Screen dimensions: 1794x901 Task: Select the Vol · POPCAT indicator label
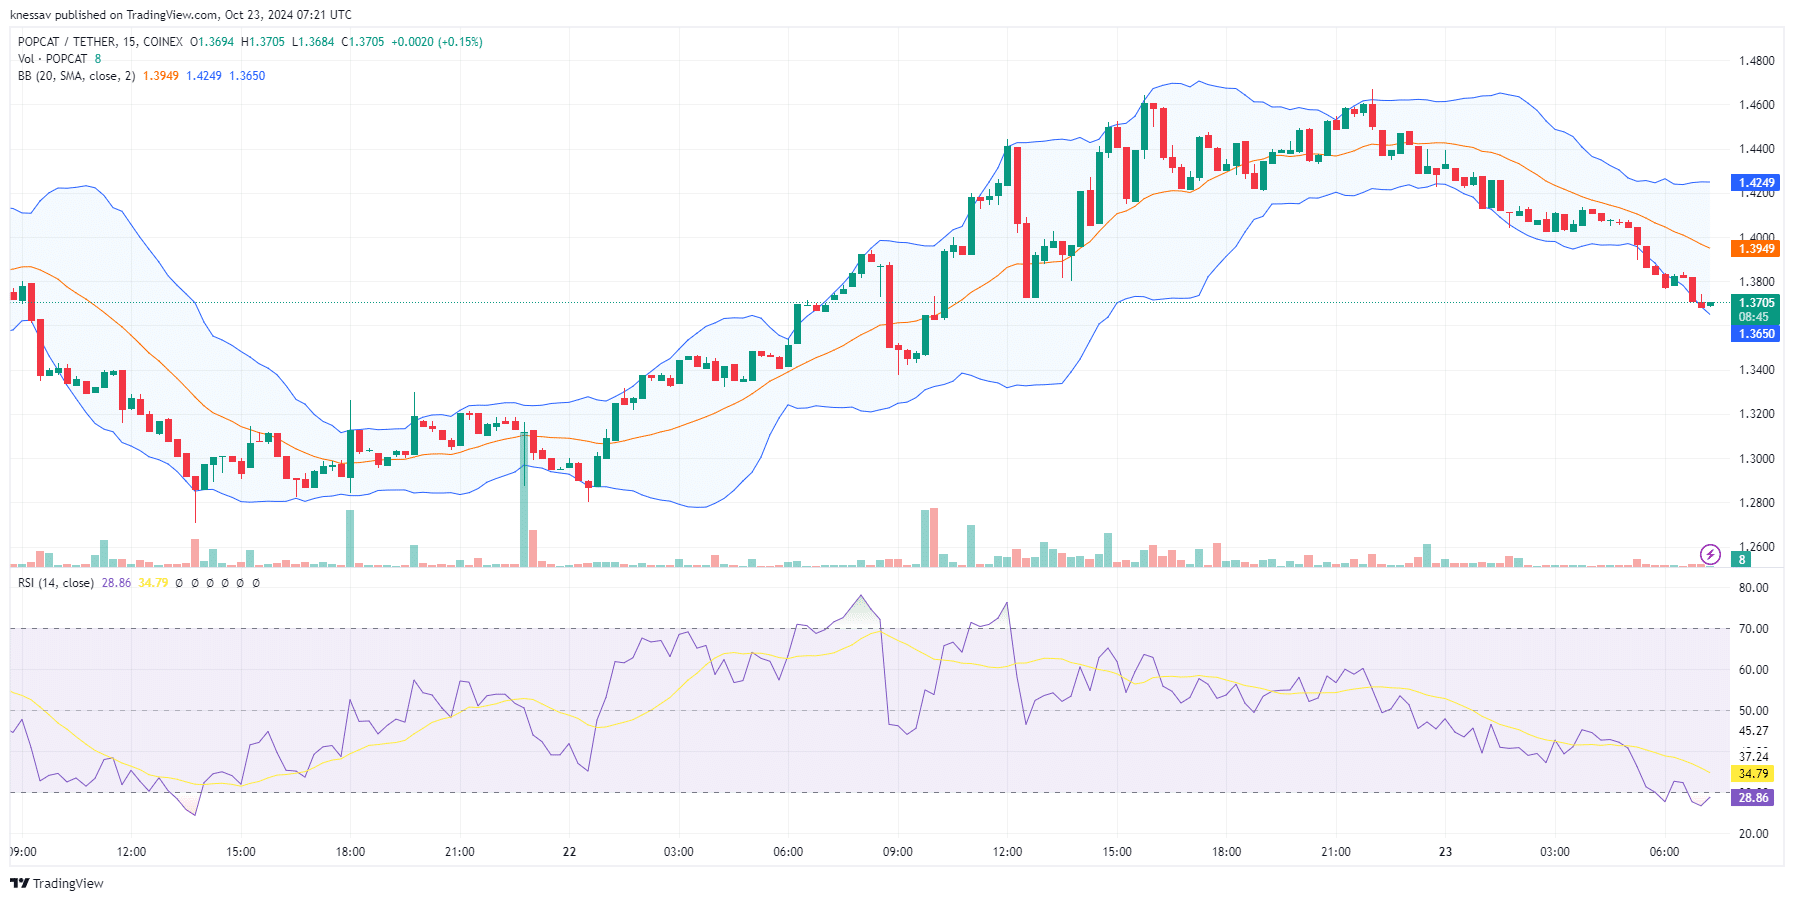click(x=52, y=59)
